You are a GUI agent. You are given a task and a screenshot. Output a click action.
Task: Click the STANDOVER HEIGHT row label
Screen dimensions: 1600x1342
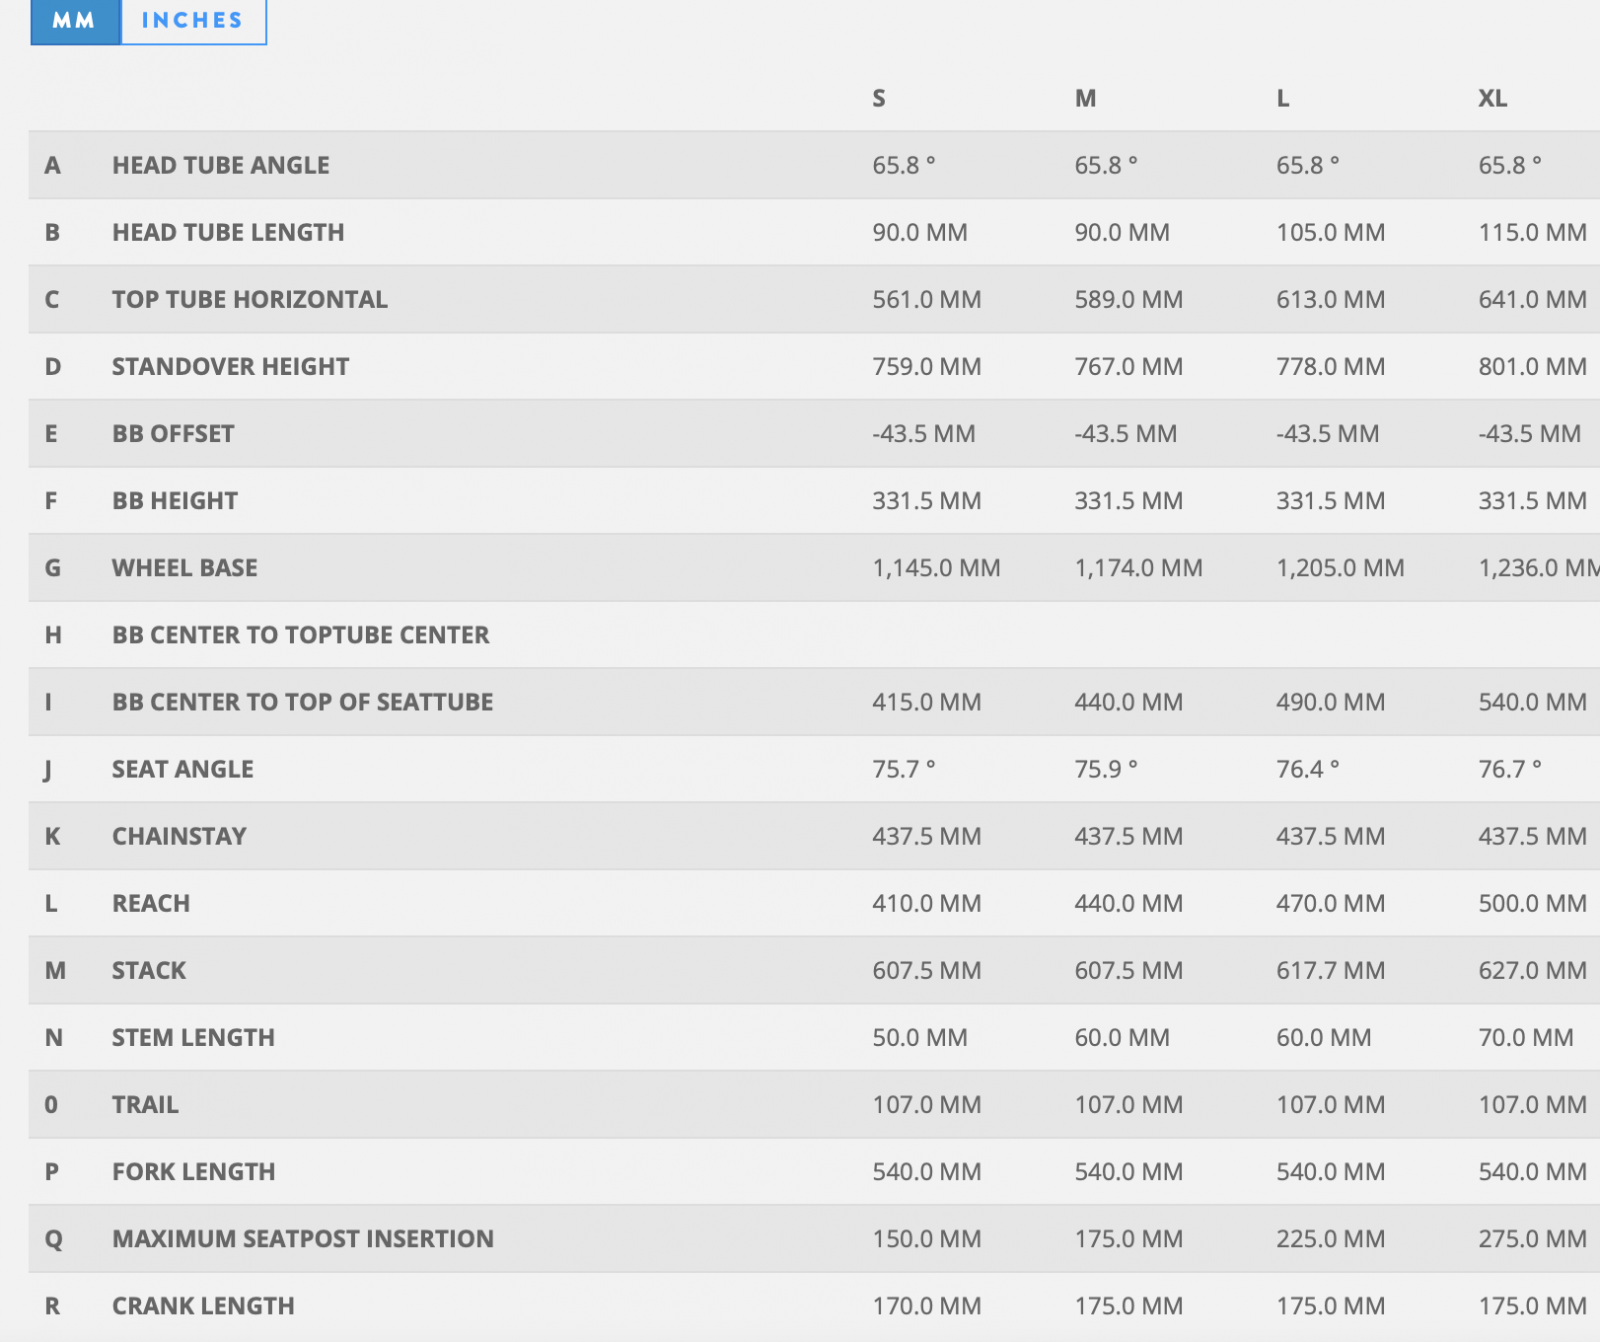[231, 366]
